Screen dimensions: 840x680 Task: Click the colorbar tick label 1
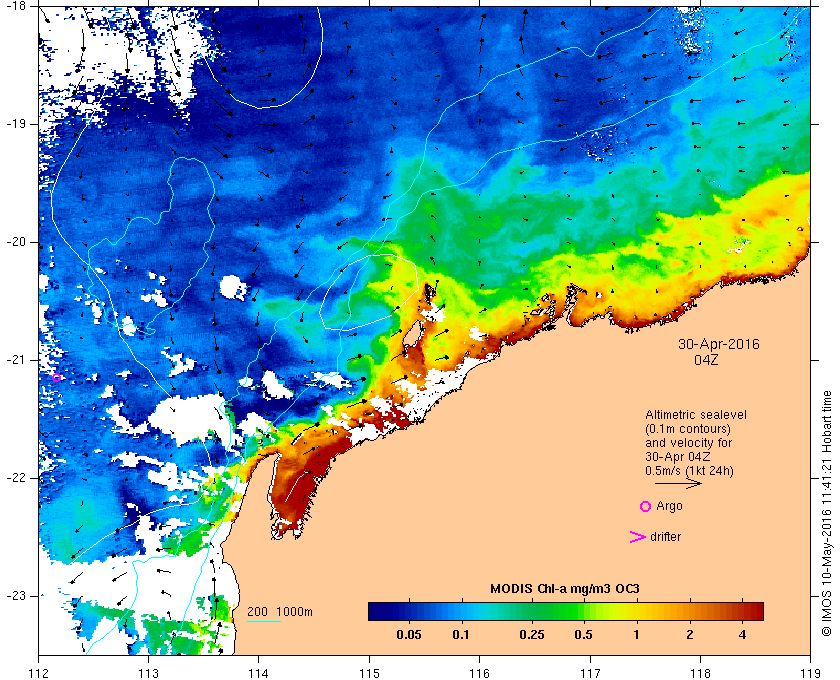[x=636, y=635]
